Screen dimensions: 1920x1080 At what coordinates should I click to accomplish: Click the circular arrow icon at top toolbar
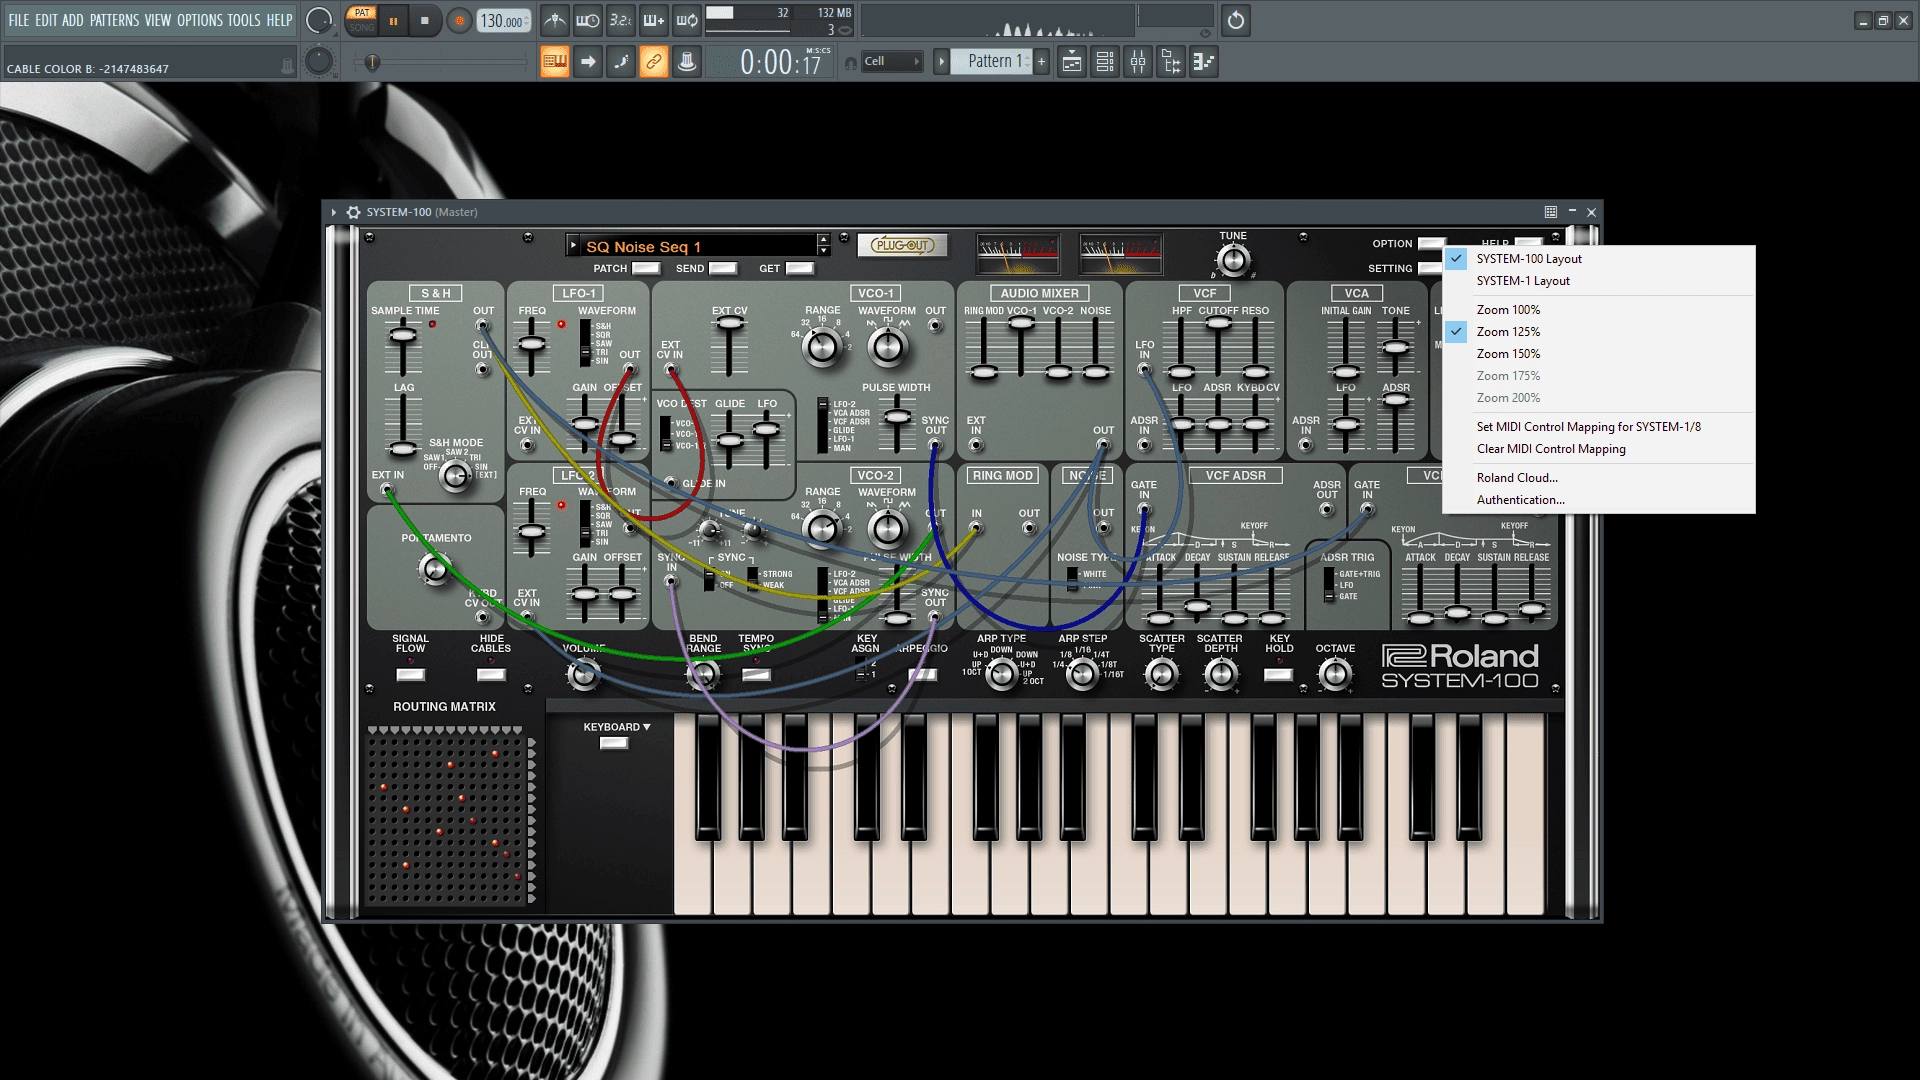[x=1236, y=20]
